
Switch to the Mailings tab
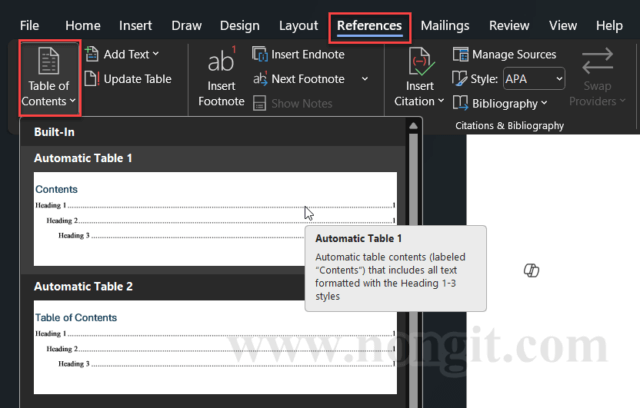[445, 26]
